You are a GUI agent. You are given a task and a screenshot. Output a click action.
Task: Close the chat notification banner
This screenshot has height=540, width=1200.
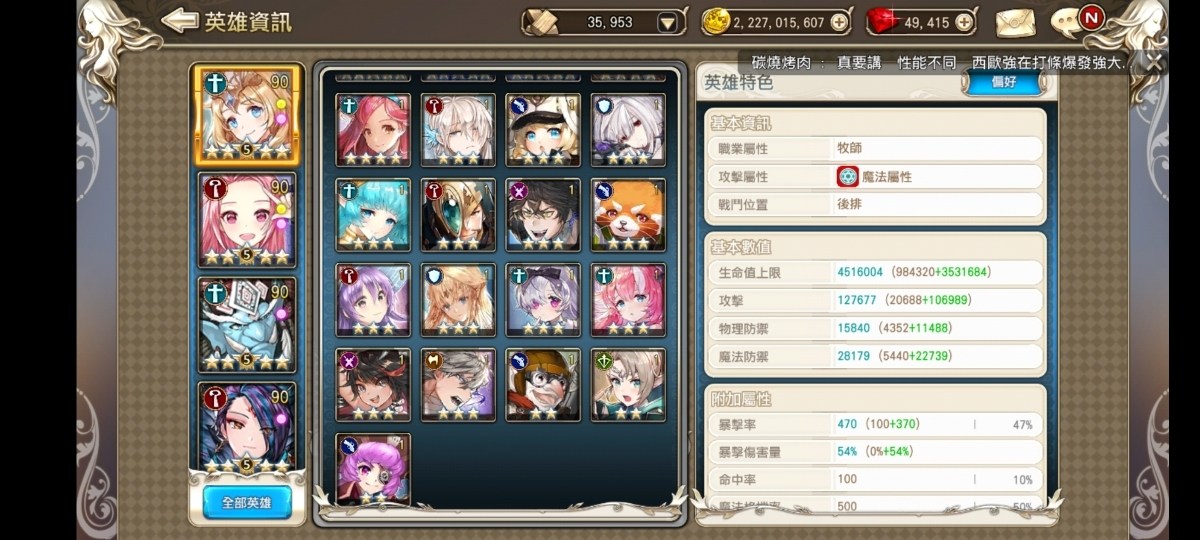1155,61
